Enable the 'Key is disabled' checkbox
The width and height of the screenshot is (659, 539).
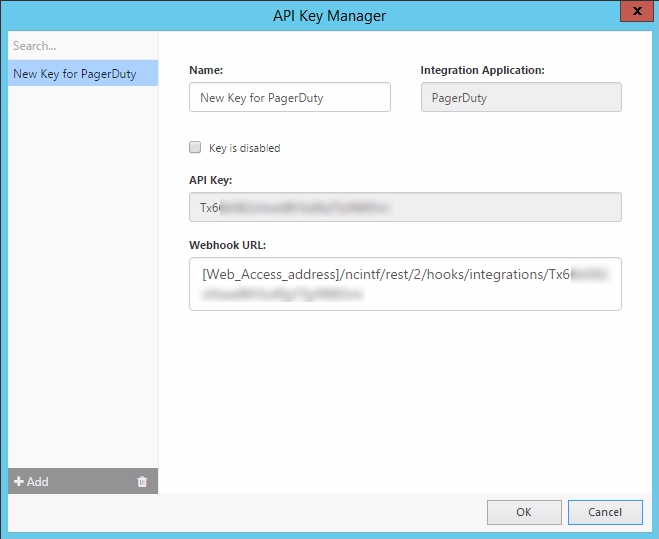tap(195, 147)
